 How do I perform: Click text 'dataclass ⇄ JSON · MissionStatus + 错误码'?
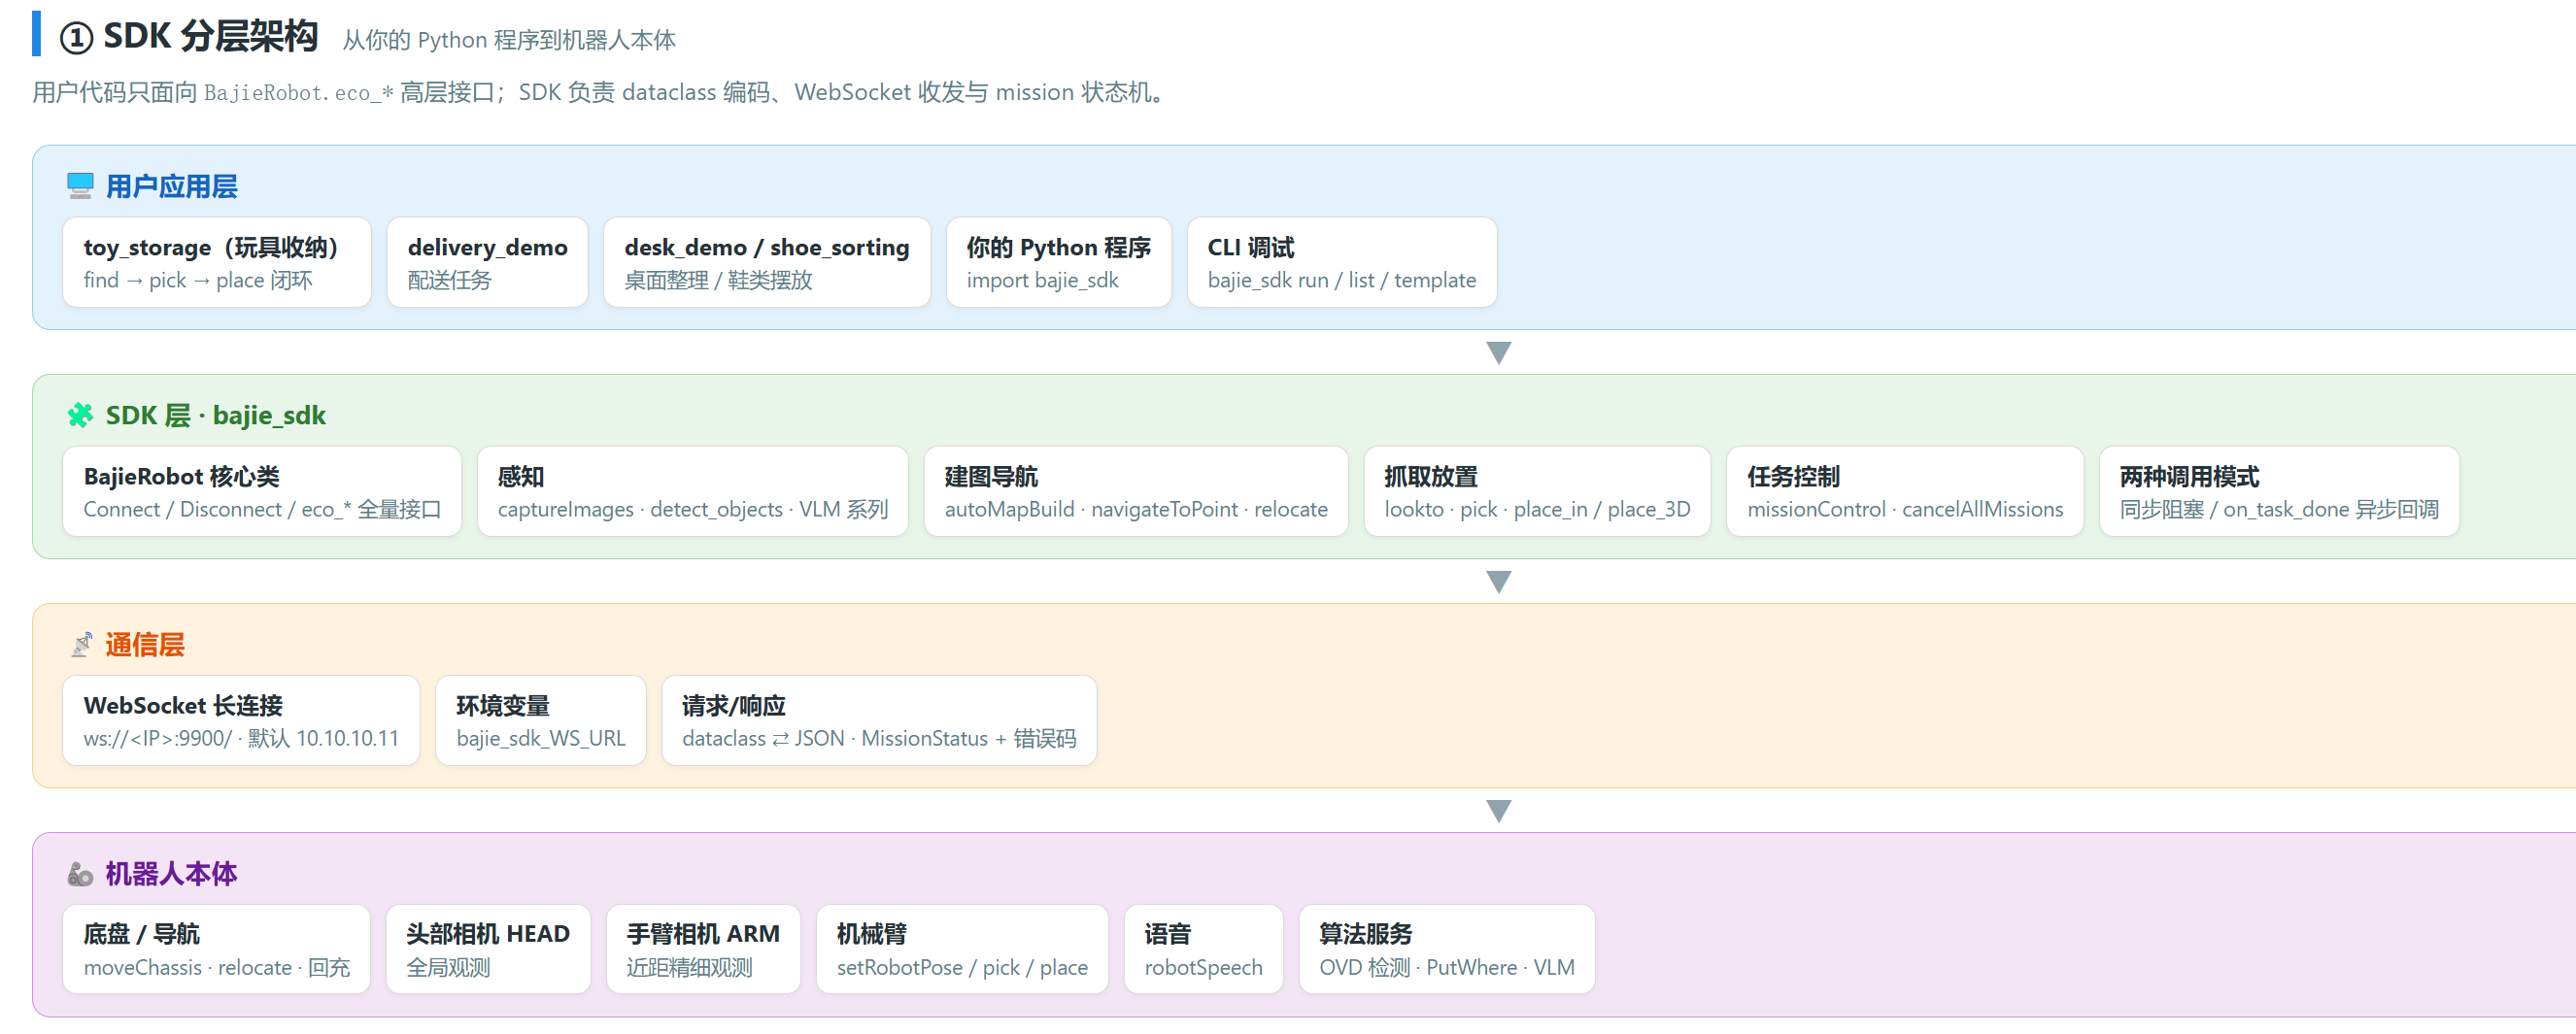[x=879, y=738]
